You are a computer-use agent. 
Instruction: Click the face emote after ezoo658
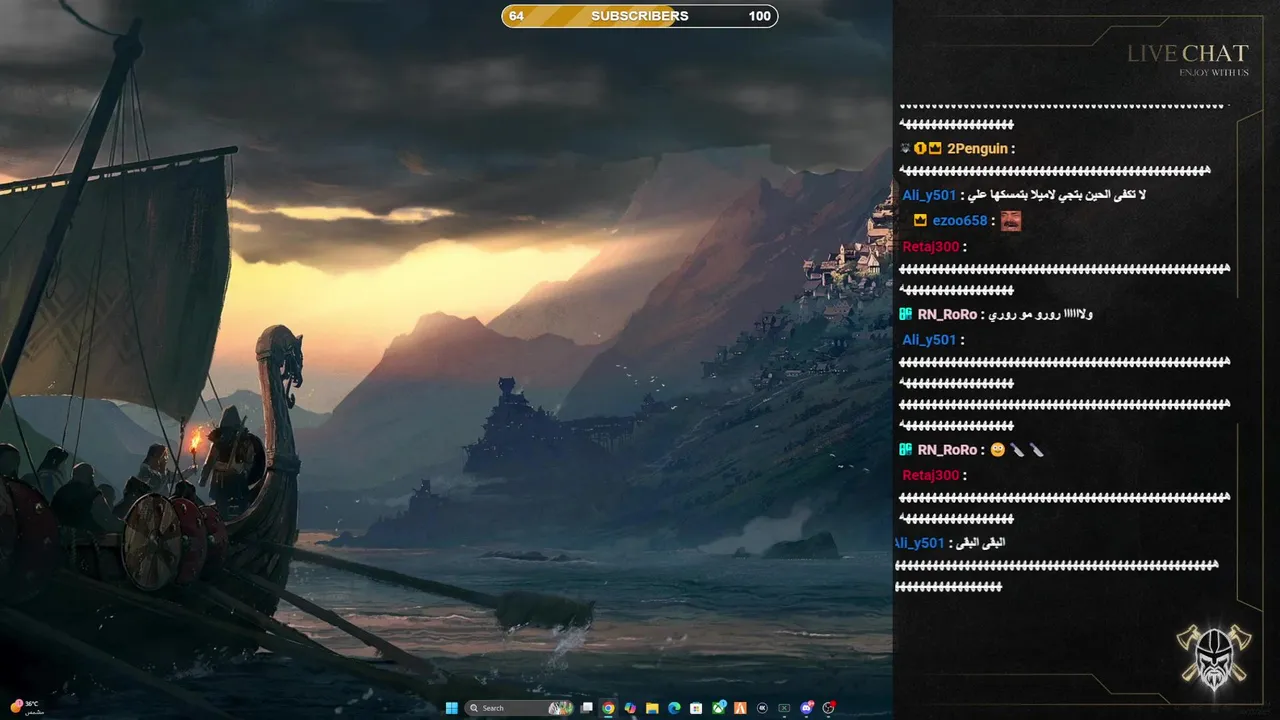pos(1011,221)
